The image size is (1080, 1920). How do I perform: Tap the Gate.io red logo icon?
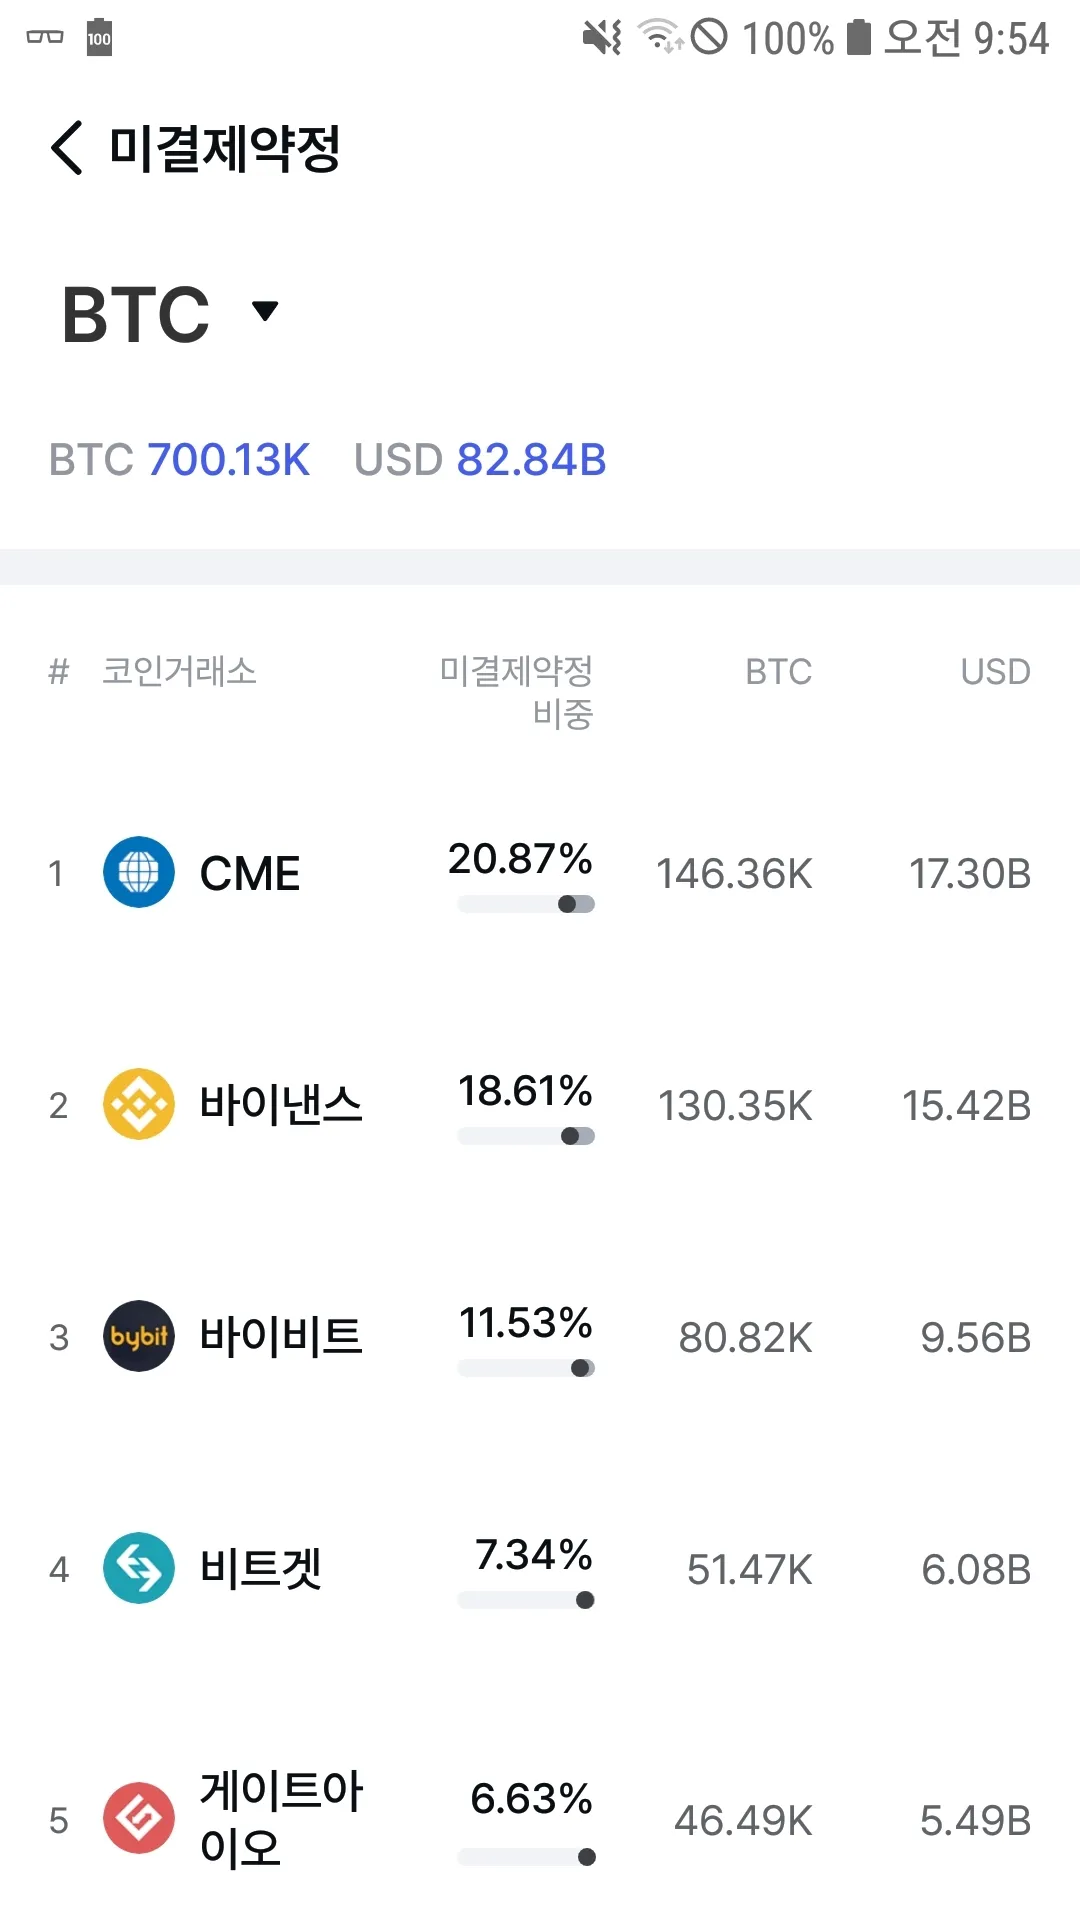tap(139, 1818)
